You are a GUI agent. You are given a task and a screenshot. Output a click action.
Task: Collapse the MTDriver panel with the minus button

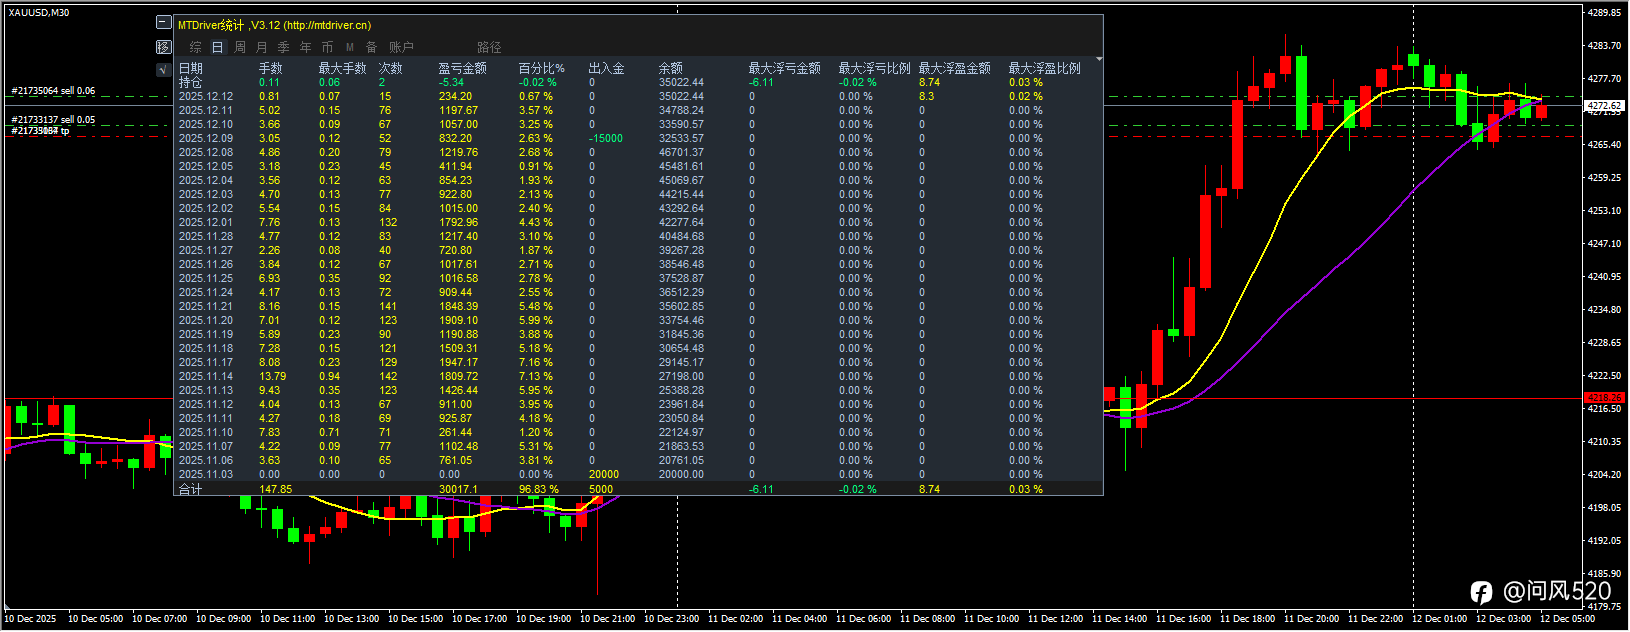point(164,23)
